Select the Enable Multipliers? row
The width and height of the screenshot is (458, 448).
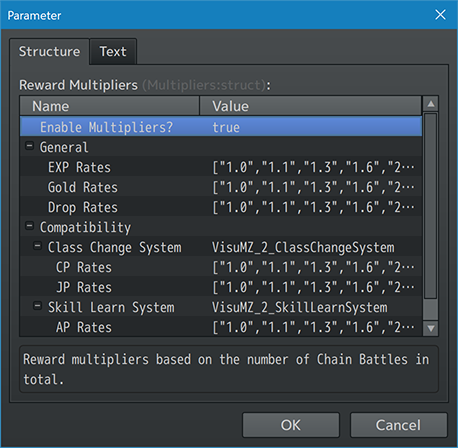tap(221, 127)
